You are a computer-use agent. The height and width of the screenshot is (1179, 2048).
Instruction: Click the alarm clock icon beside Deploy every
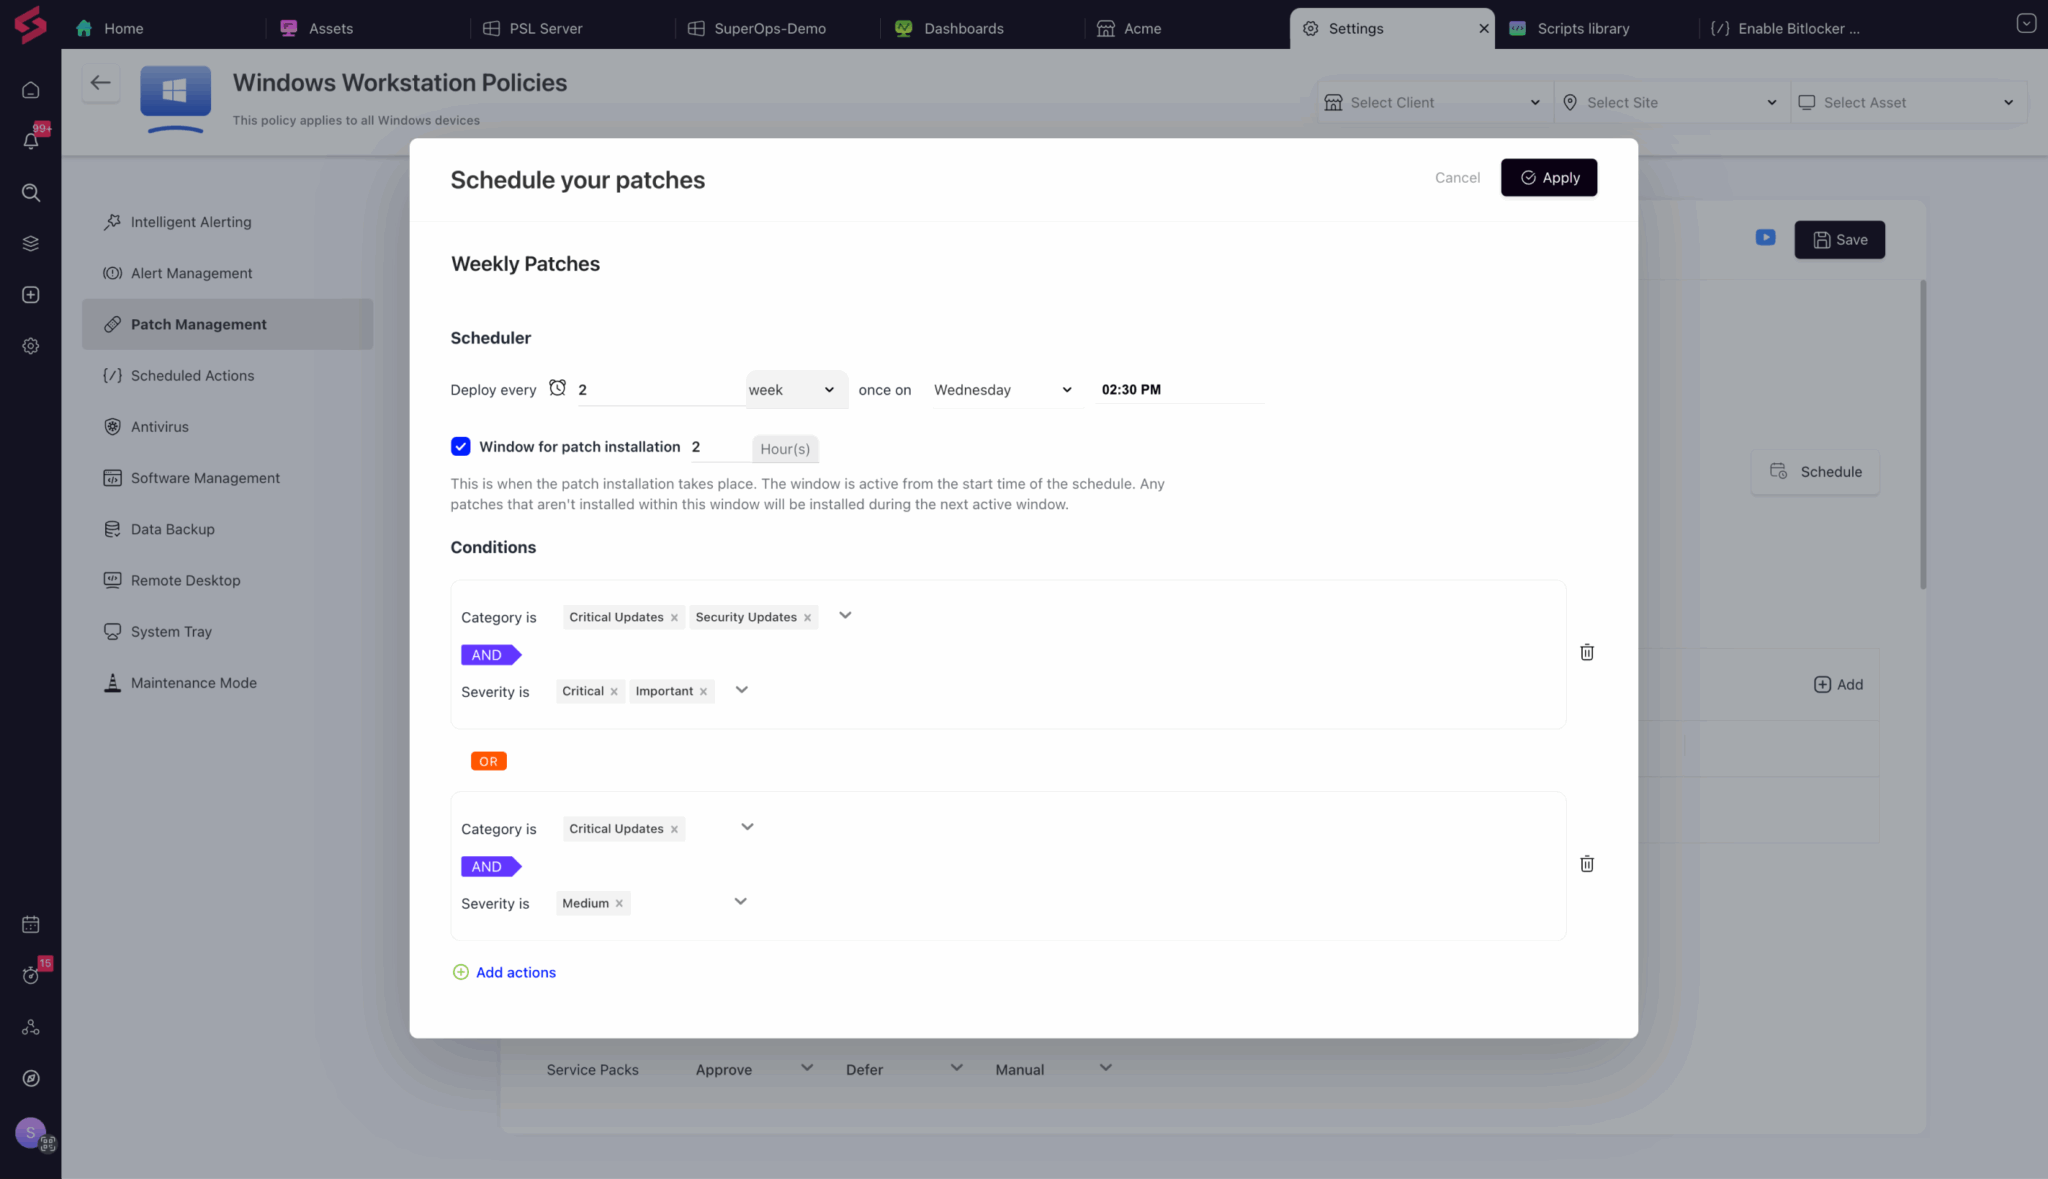click(558, 388)
